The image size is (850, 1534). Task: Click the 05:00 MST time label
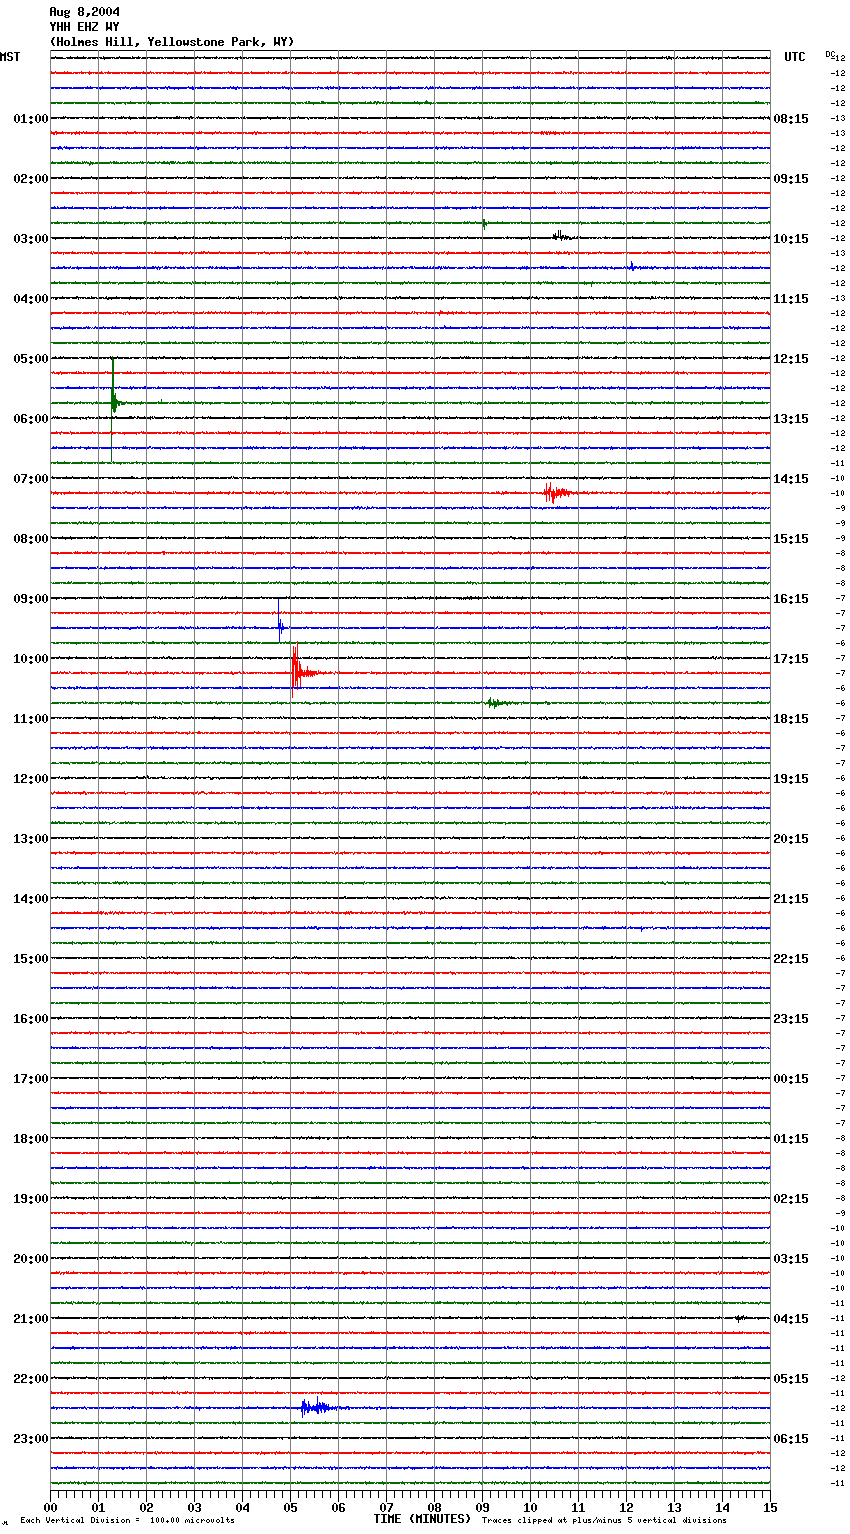[31, 359]
